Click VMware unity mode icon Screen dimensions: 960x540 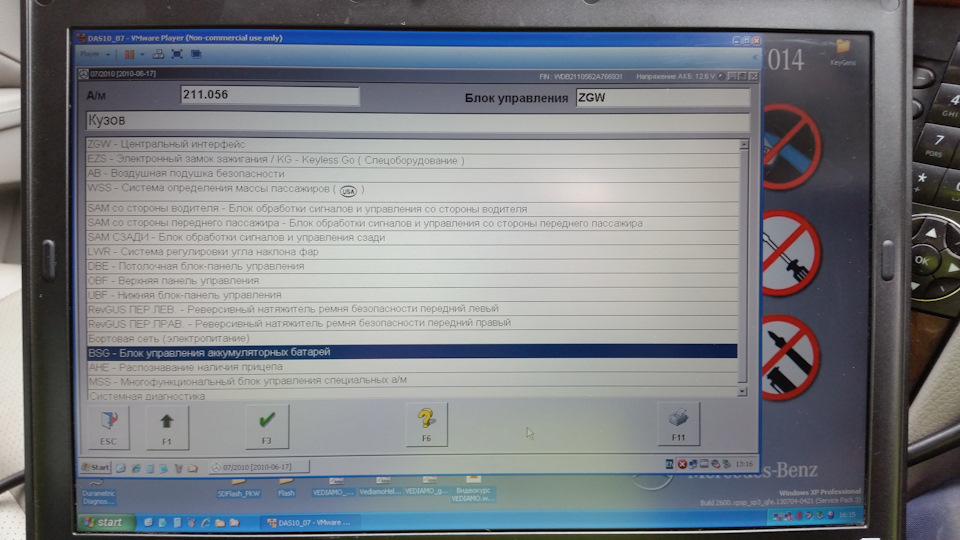(x=196, y=54)
